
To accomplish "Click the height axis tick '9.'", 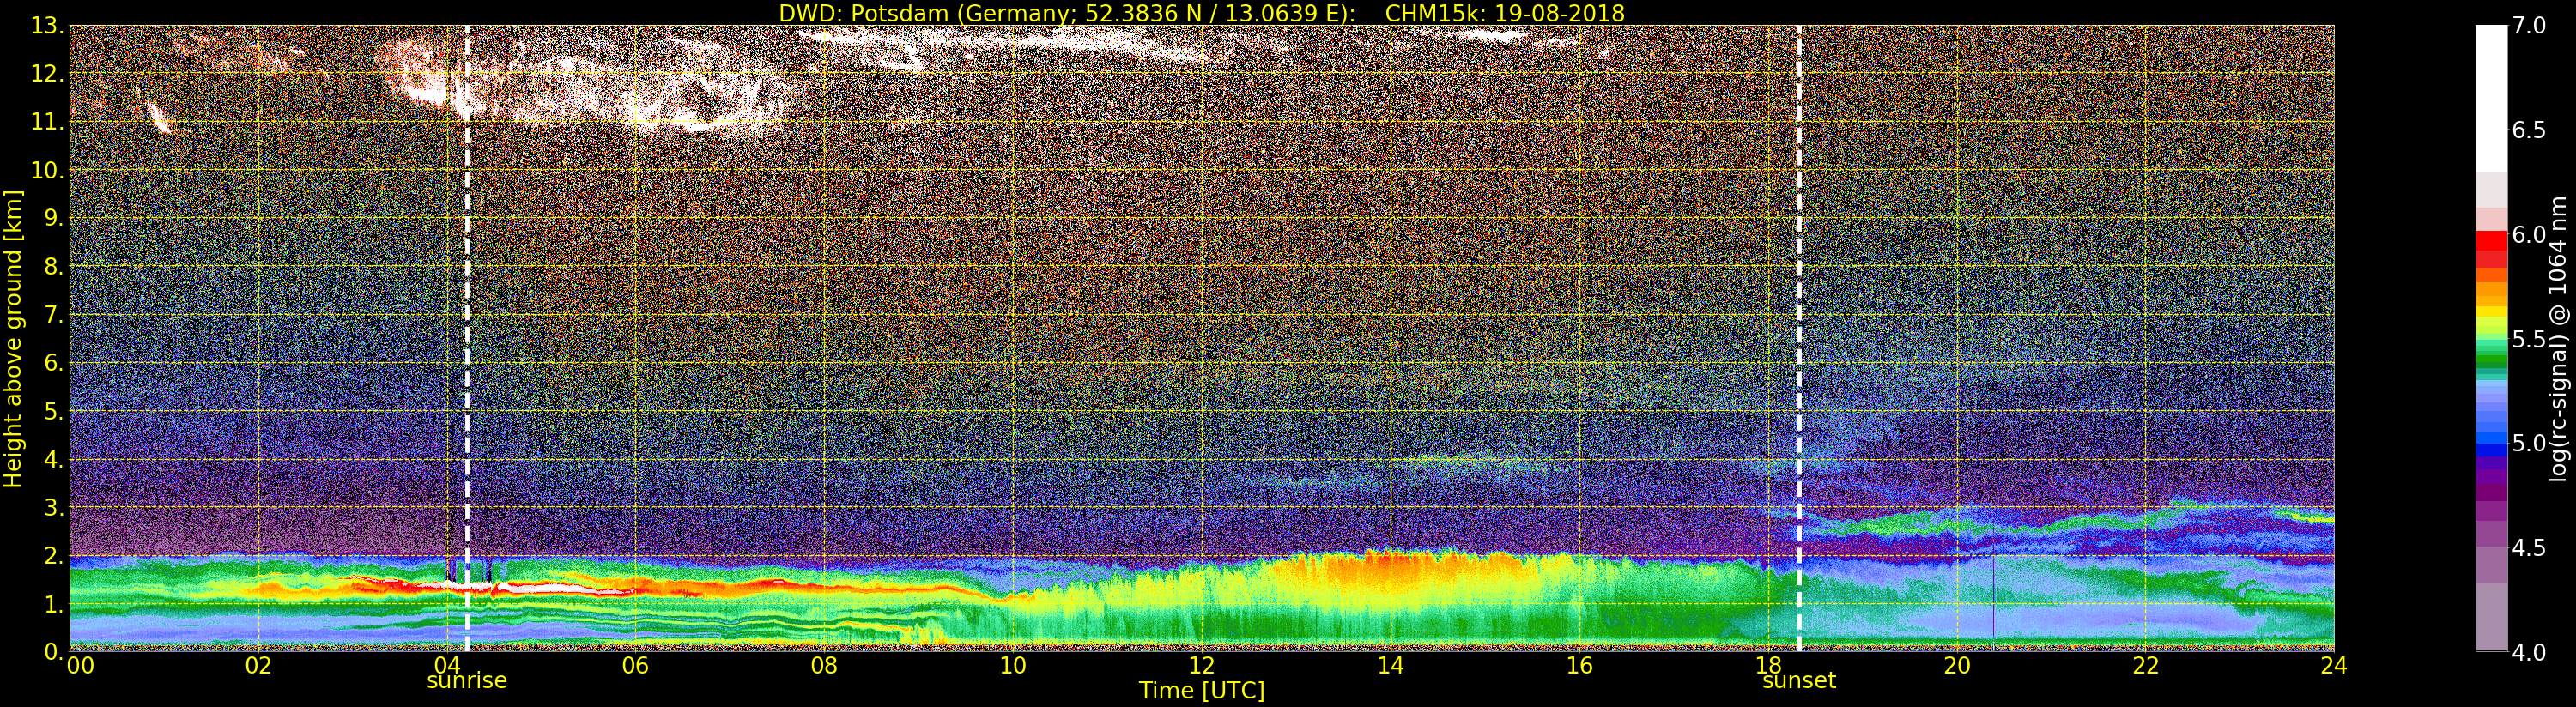I will (53, 218).
